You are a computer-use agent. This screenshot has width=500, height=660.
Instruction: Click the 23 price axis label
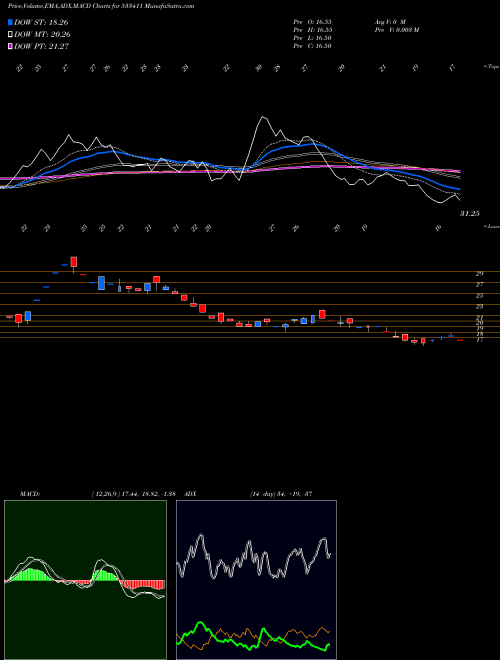[x=479, y=307]
